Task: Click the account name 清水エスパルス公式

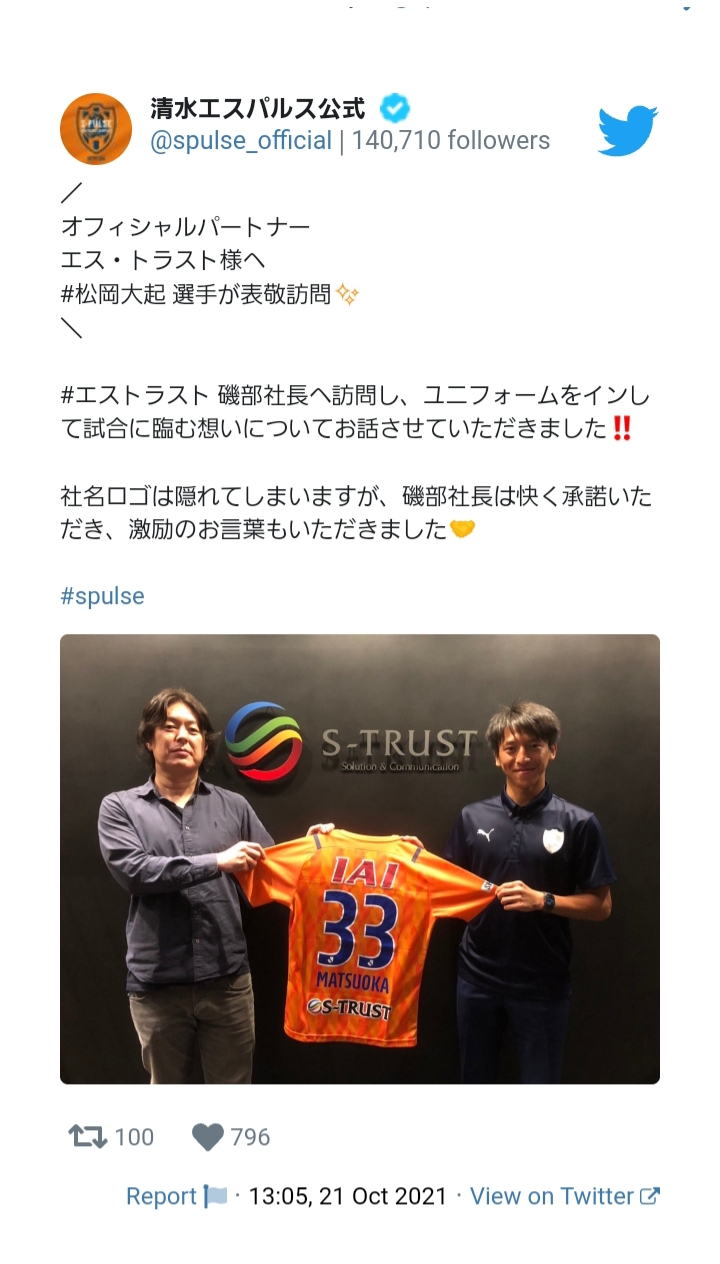Action: click(x=258, y=107)
